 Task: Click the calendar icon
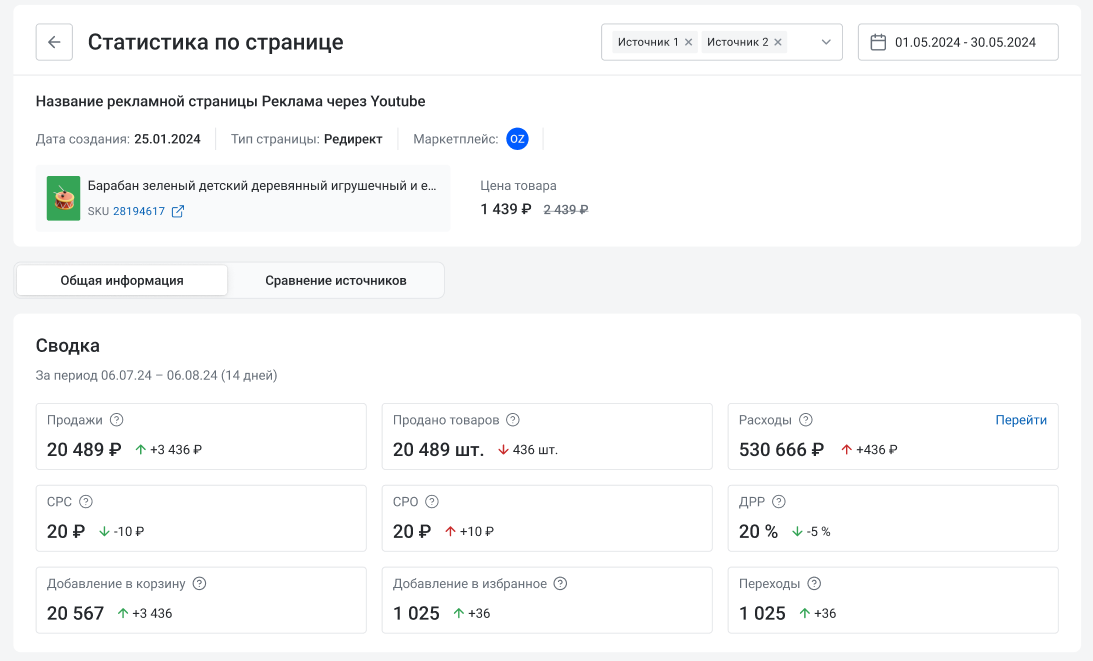click(878, 42)
